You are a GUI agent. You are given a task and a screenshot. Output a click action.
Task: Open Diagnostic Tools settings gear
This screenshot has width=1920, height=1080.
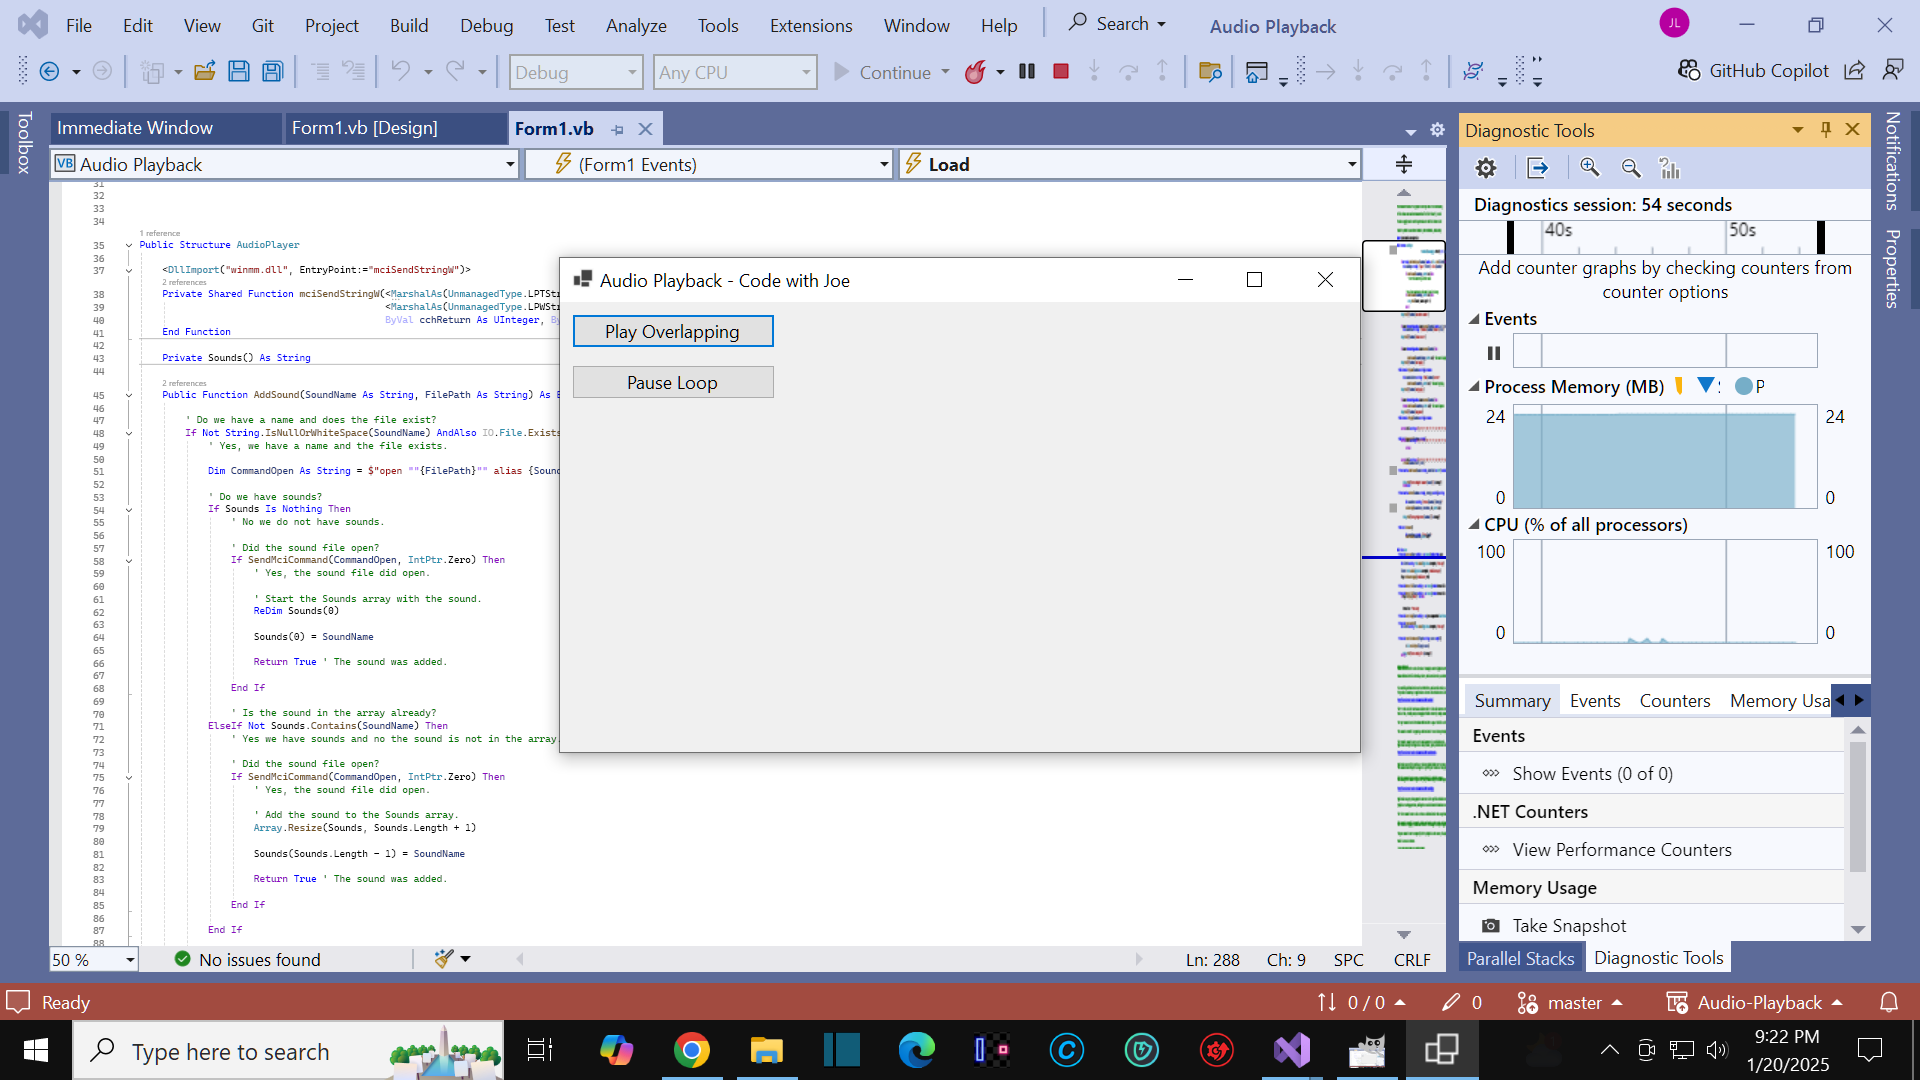click(x=1486, y=168)
